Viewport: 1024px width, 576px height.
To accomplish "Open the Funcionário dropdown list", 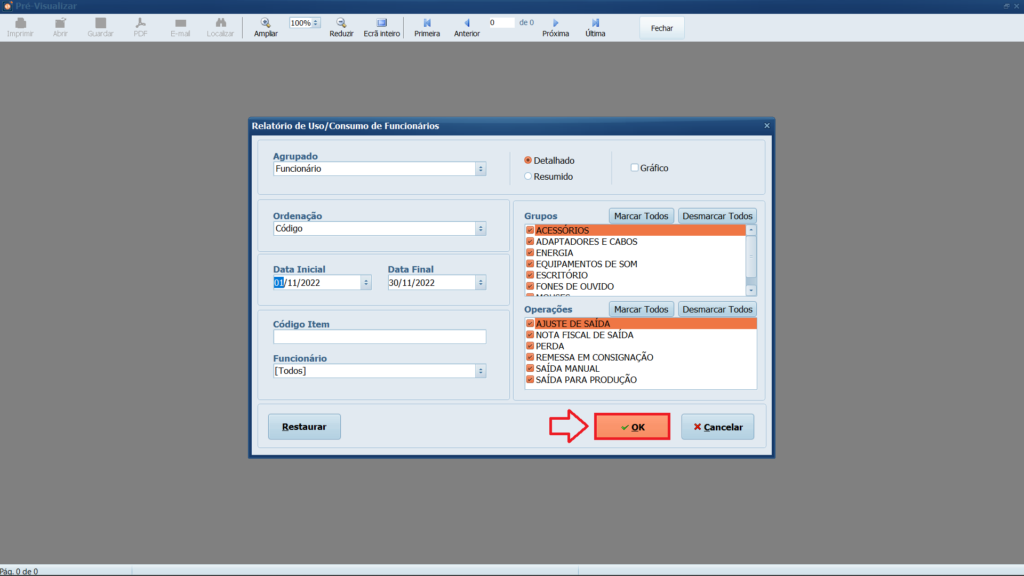I will [x=481, y=371].
